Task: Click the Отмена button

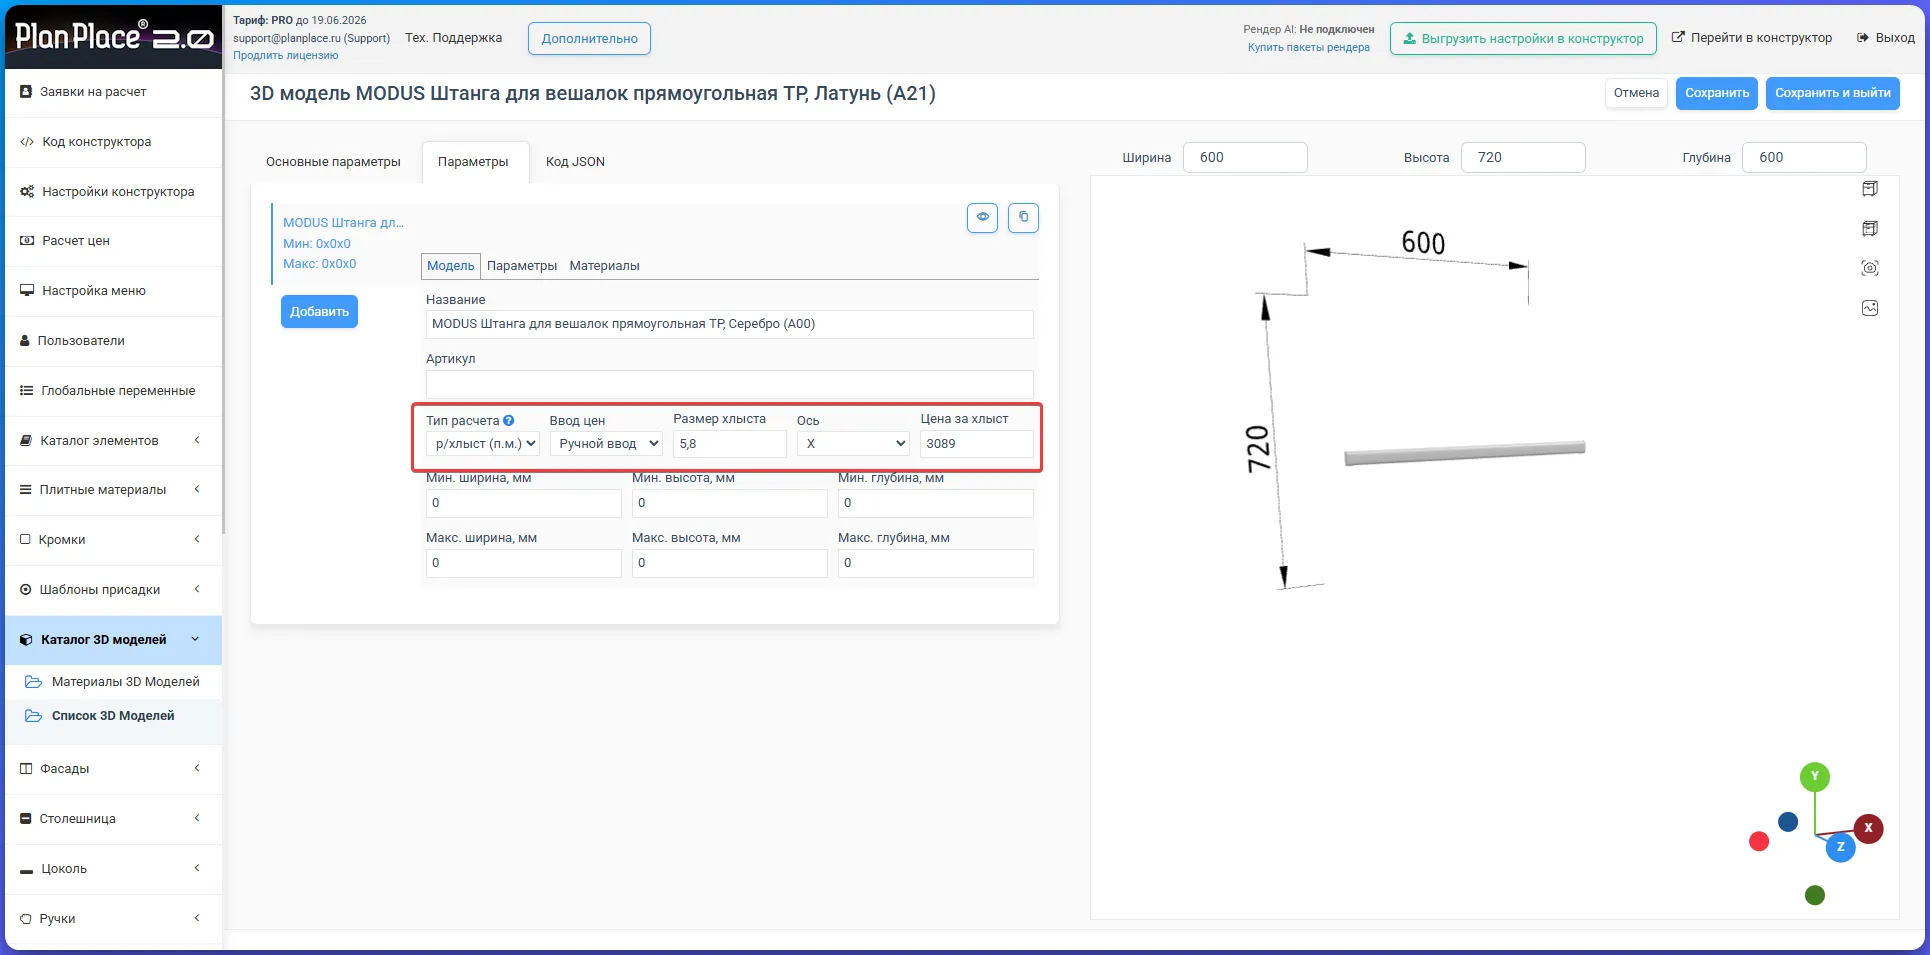Action: (x=1636, y=93)
